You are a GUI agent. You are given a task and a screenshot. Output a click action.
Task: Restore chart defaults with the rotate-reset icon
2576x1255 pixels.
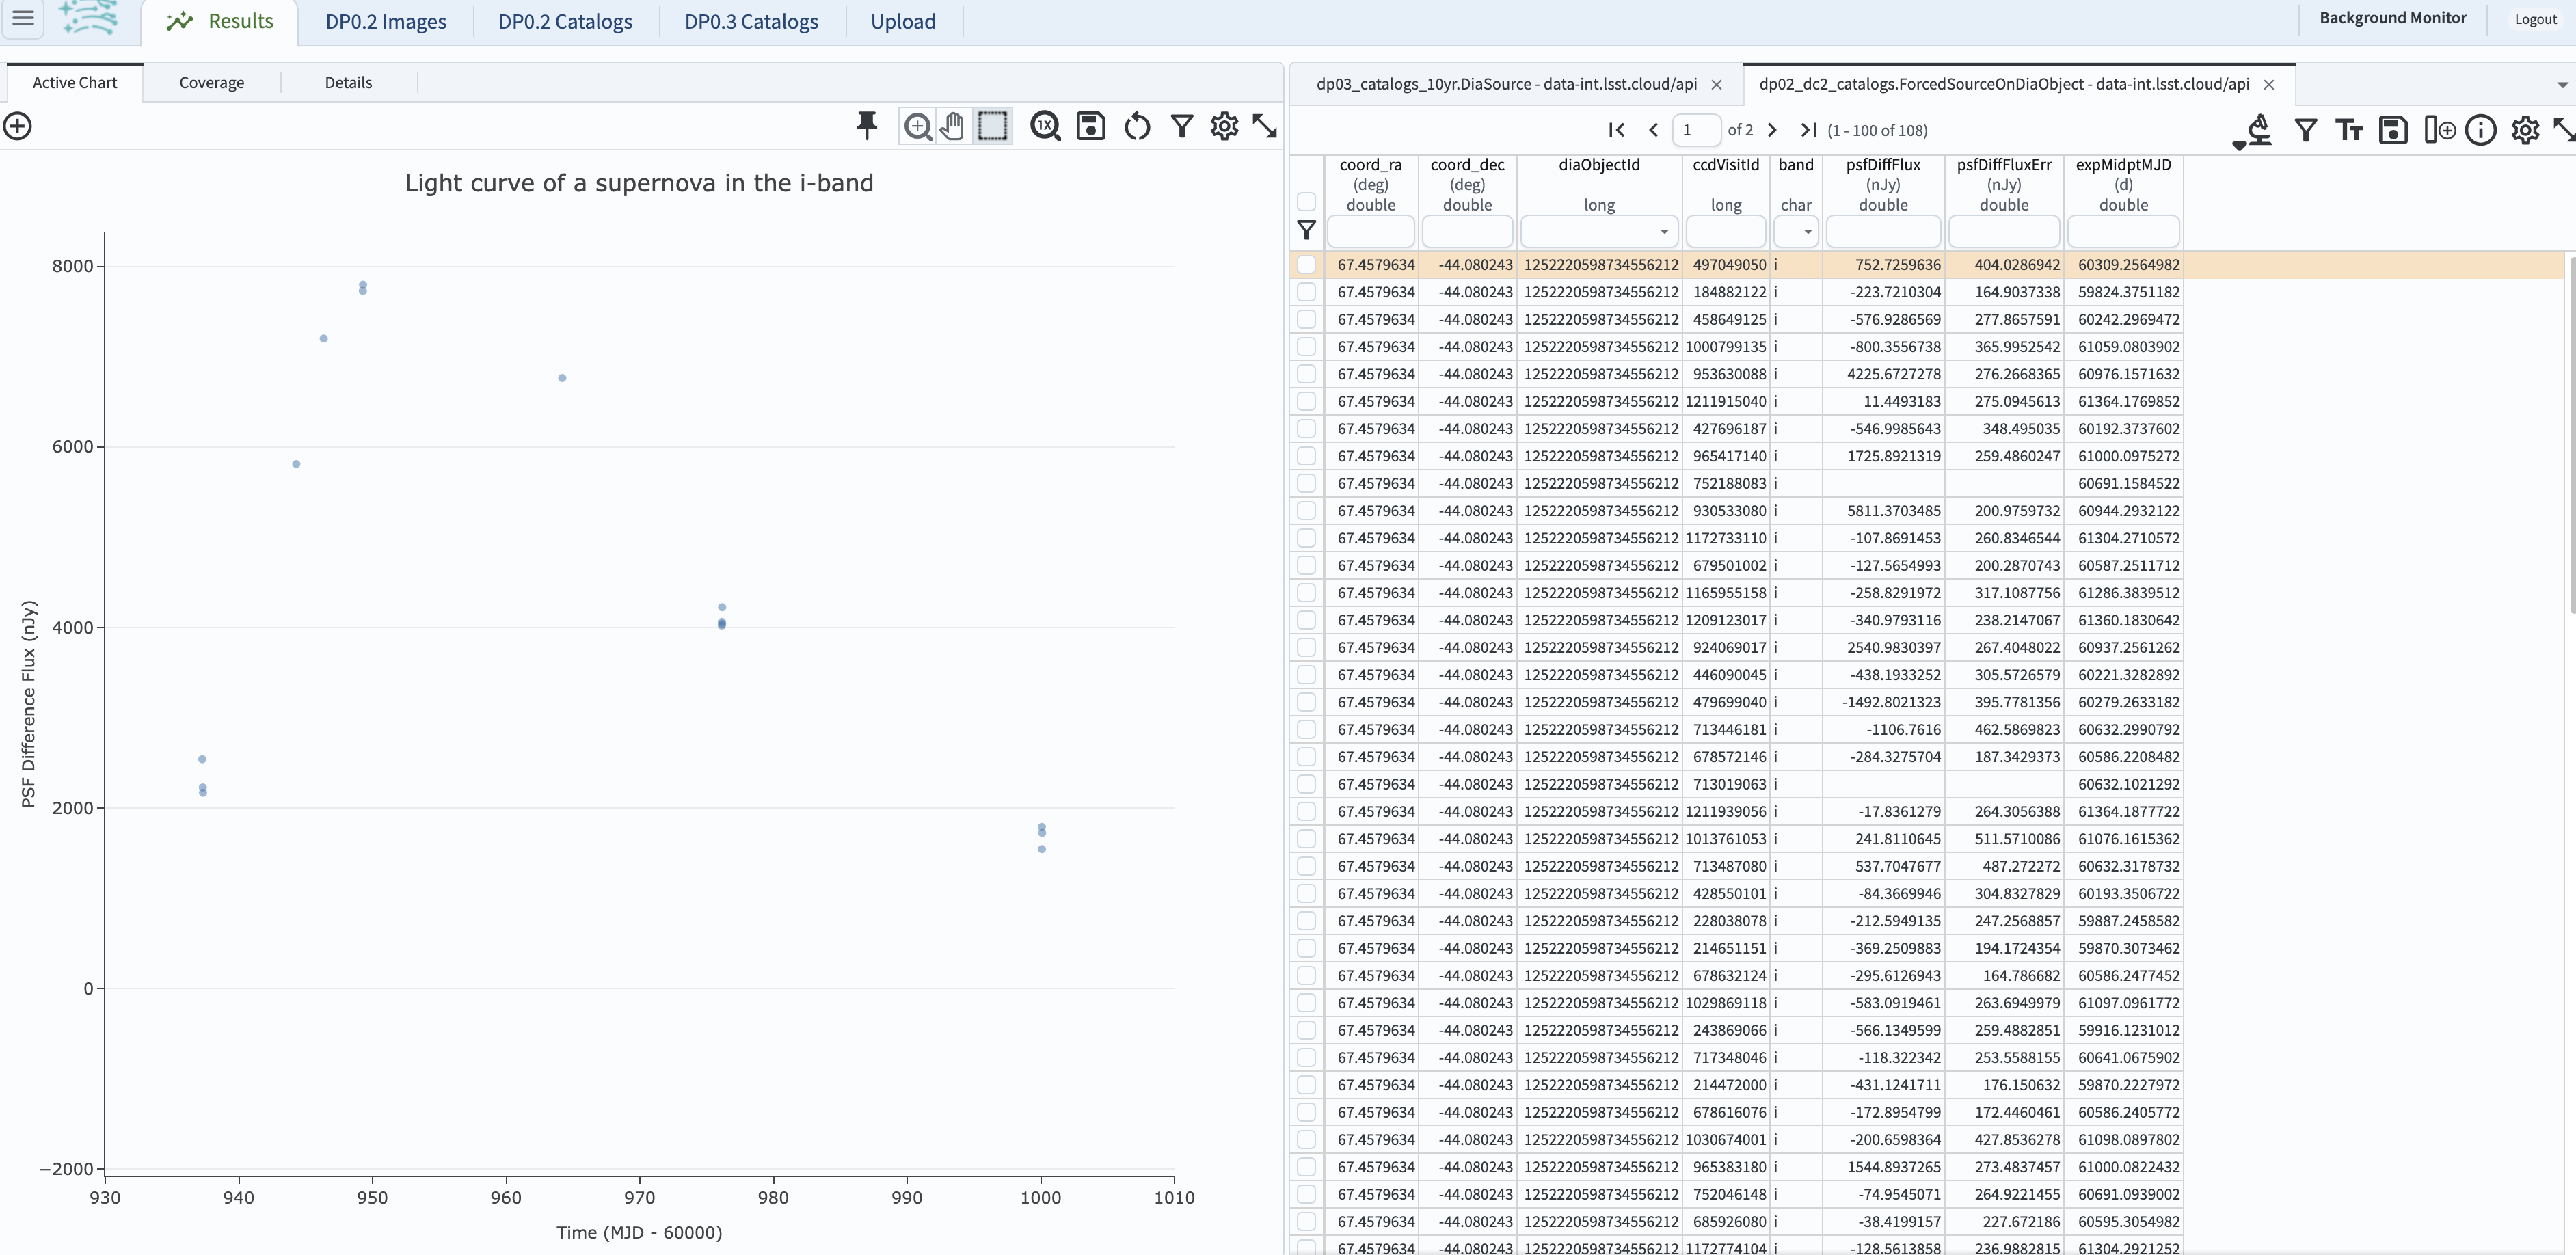click(1136, 126)
